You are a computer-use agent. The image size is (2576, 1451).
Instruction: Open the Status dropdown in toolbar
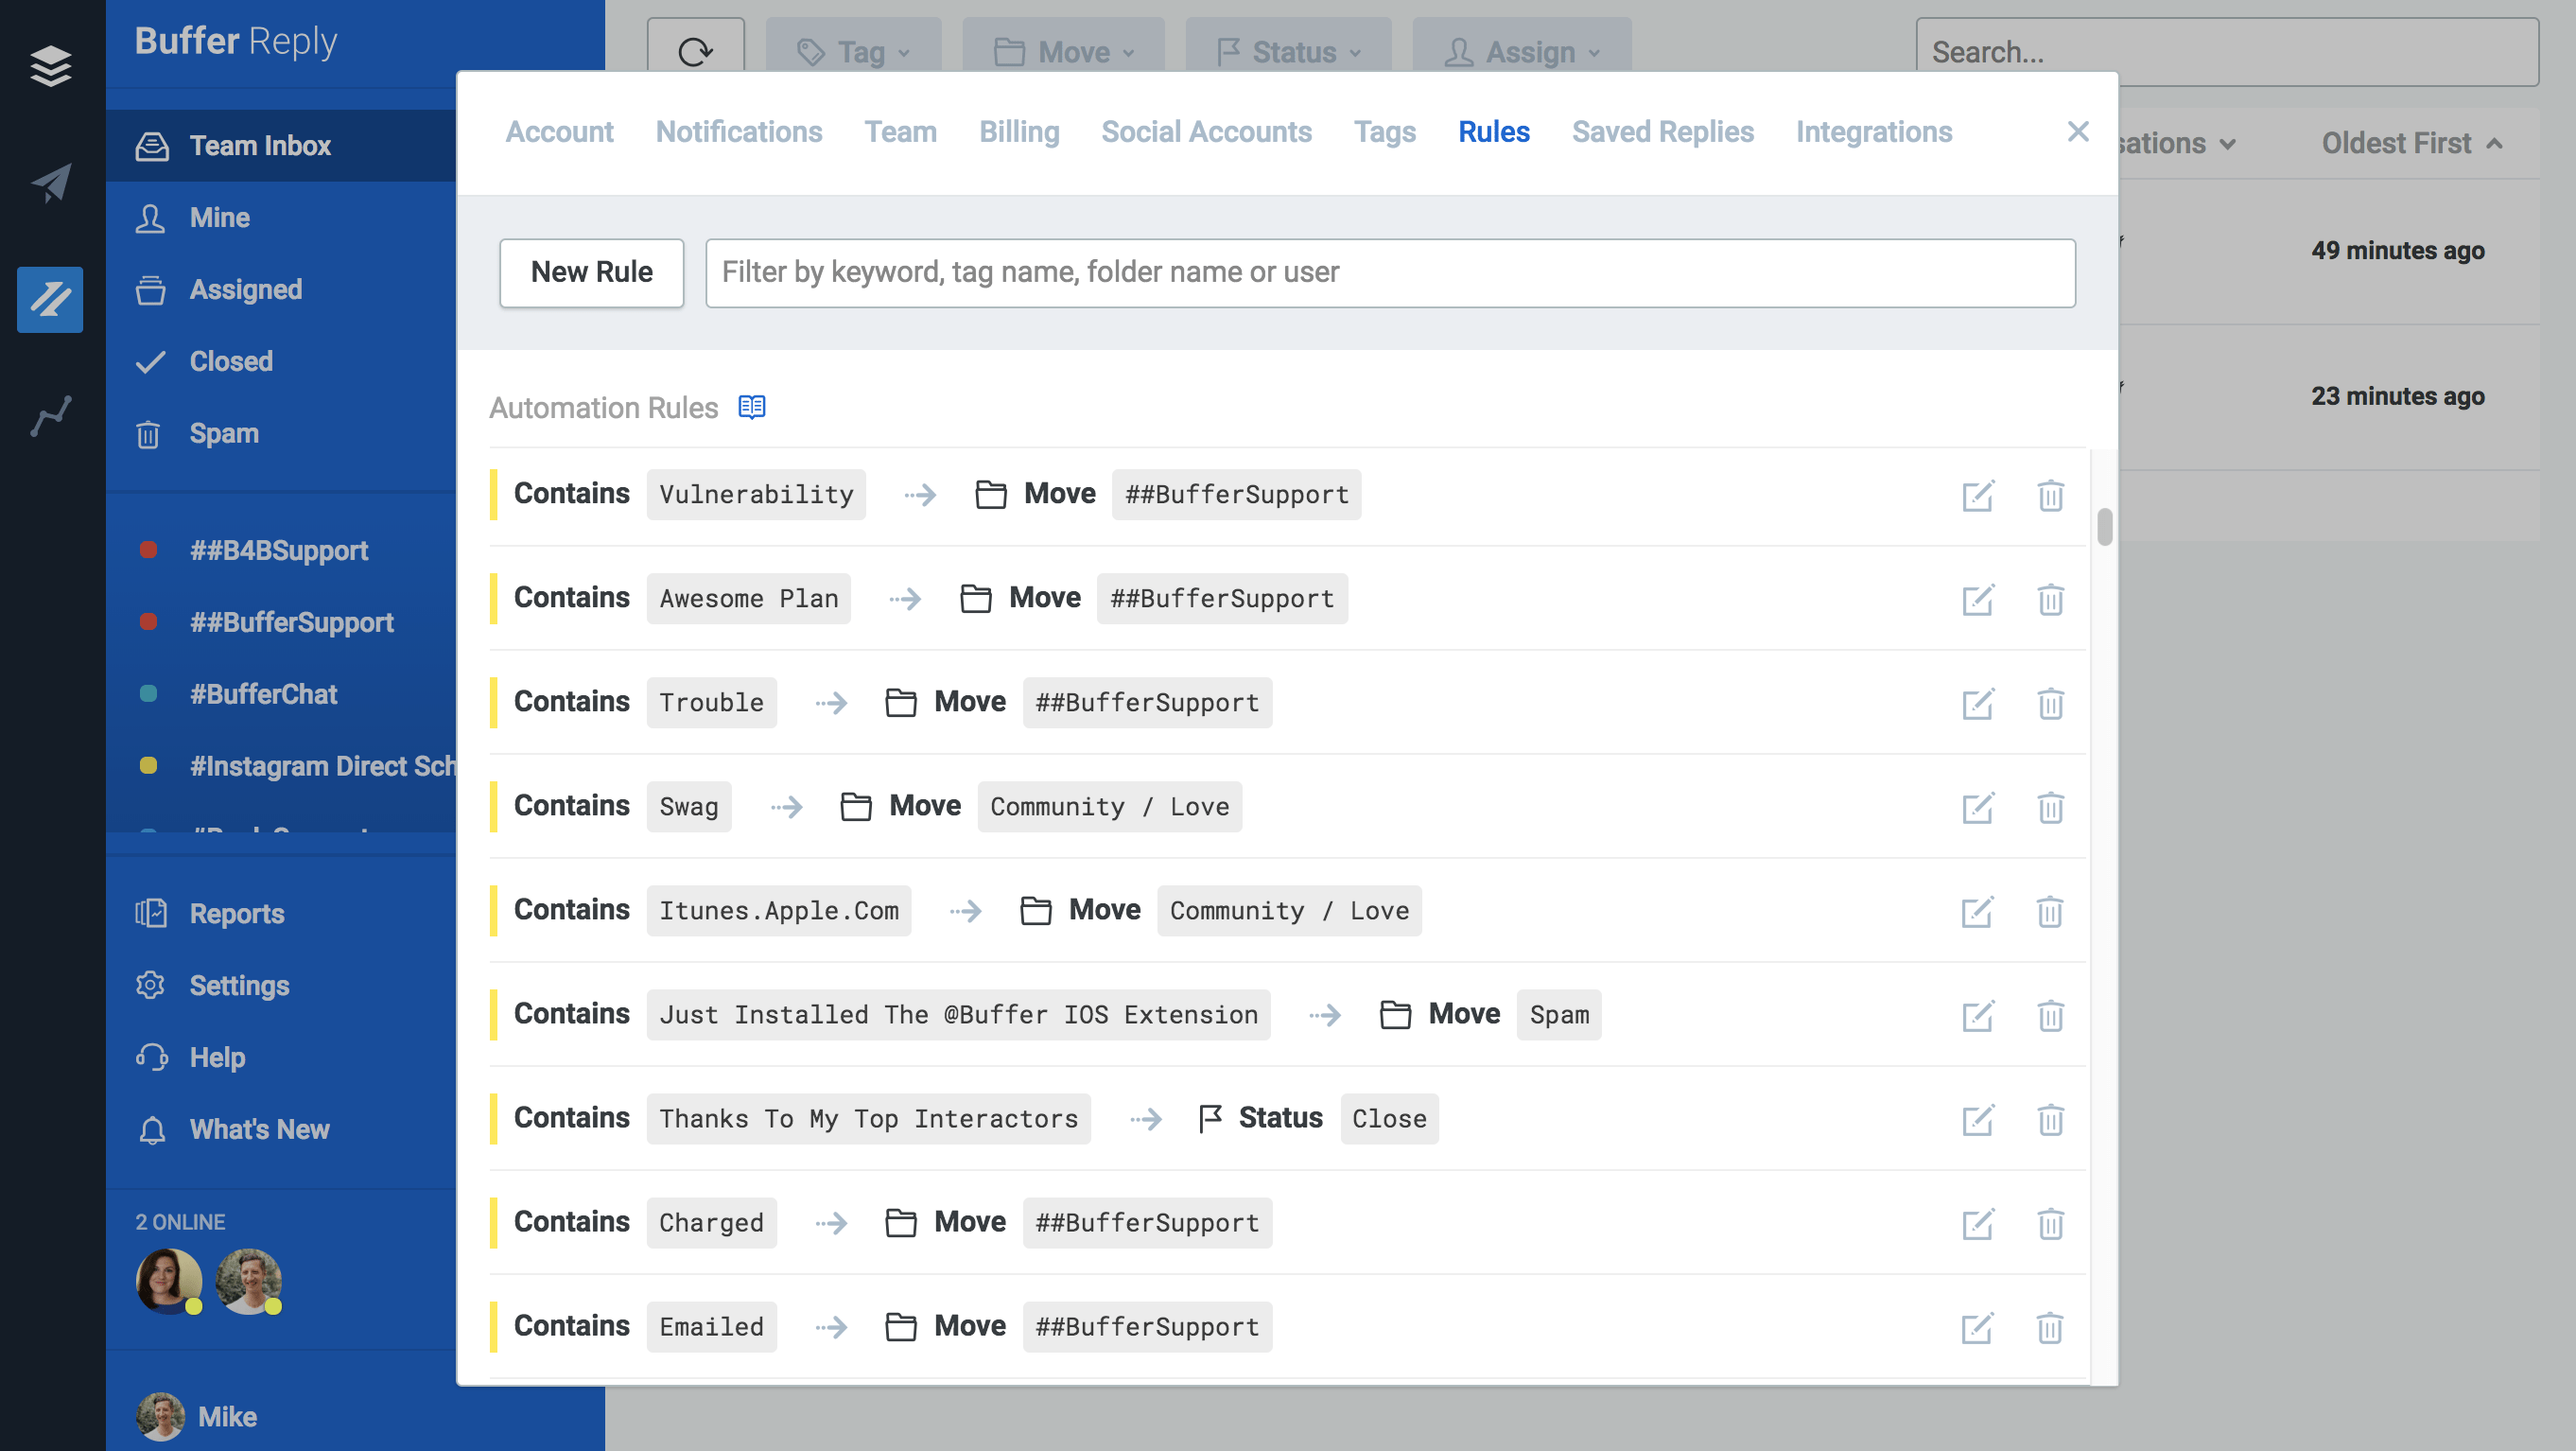pyautogui.click(x=1288, y=51)
